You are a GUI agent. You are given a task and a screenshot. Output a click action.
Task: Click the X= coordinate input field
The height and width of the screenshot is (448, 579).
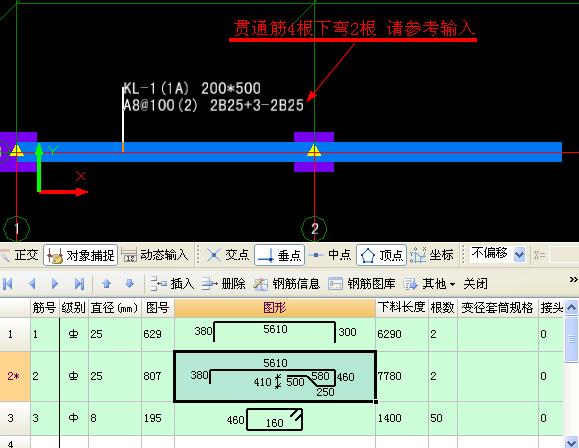coord(564,255)
